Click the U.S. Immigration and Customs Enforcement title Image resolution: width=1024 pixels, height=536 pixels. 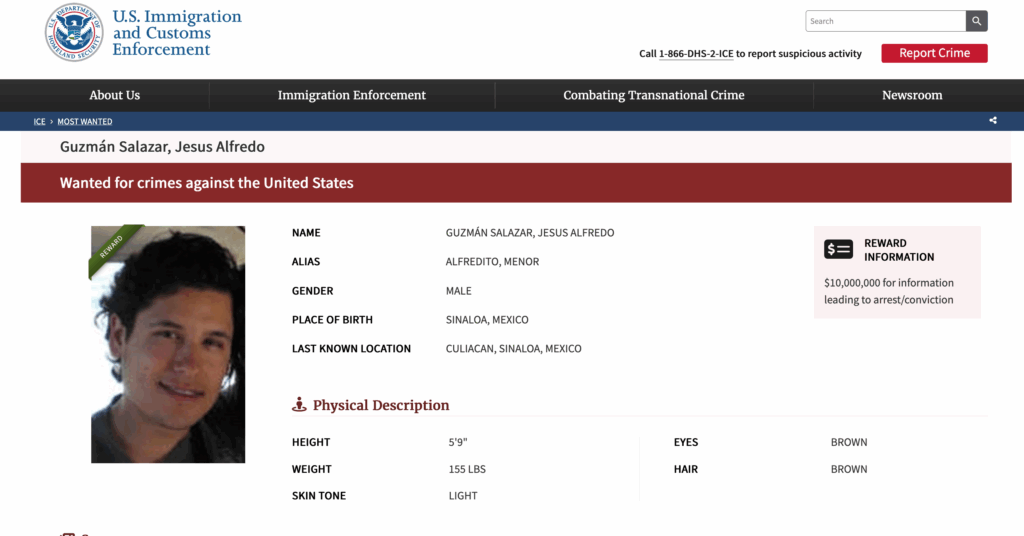click(x=177, y=33)
